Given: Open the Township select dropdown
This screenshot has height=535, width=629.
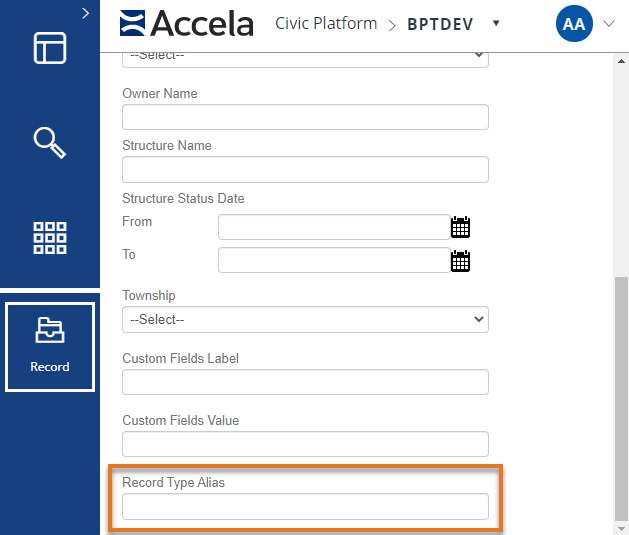Looking at the screenshot, I should click(305, 320).
